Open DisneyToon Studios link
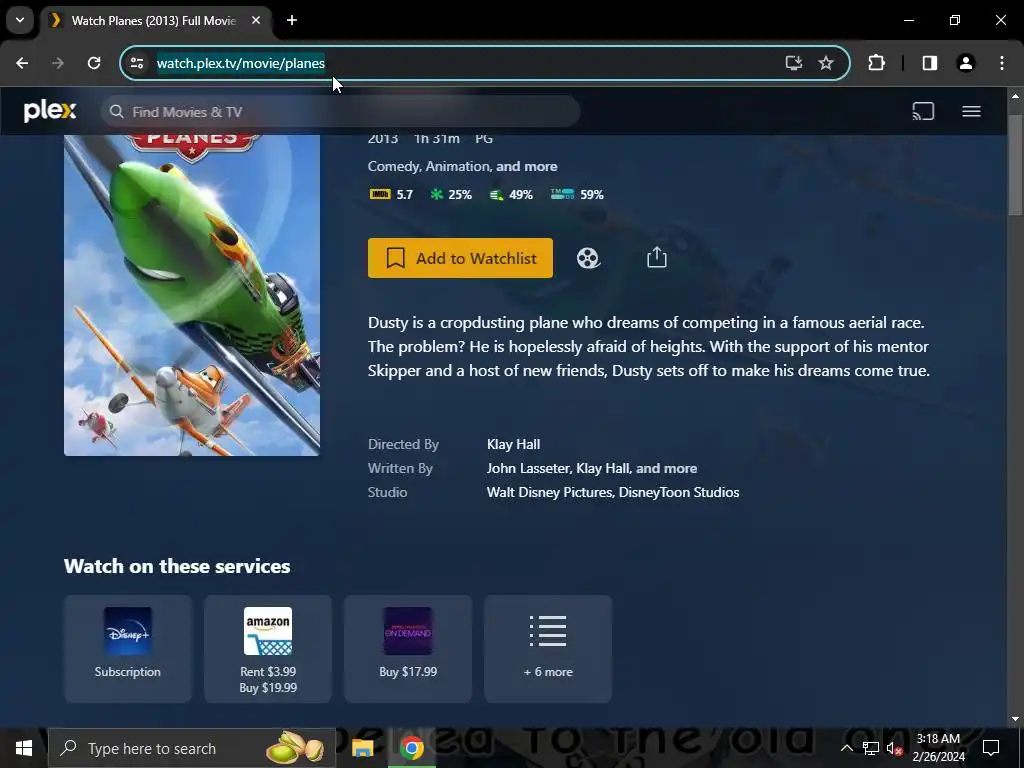Image resolution: width=1024 pixels, height=768 pixels. point(679,492)
